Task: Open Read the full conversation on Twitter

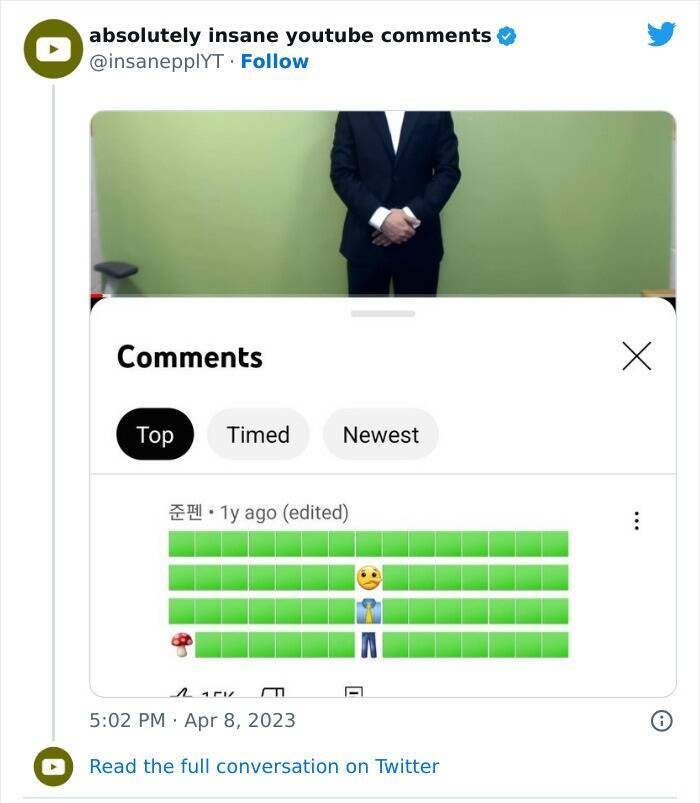Action: point(264,767)
